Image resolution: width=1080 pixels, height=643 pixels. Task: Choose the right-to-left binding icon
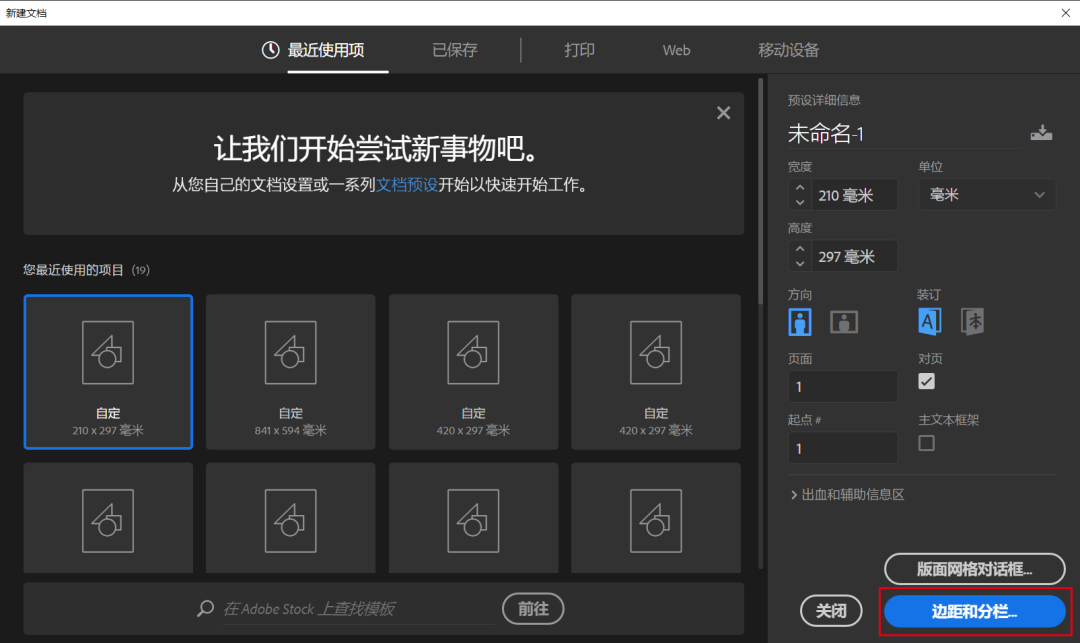coord(971,320)
